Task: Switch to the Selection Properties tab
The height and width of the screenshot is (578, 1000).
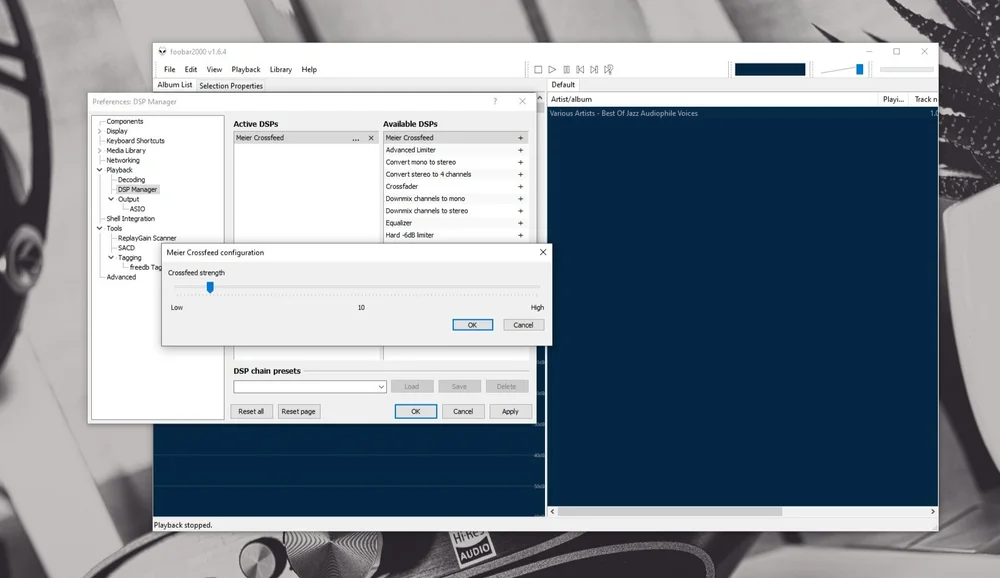Action: [231, 85]
